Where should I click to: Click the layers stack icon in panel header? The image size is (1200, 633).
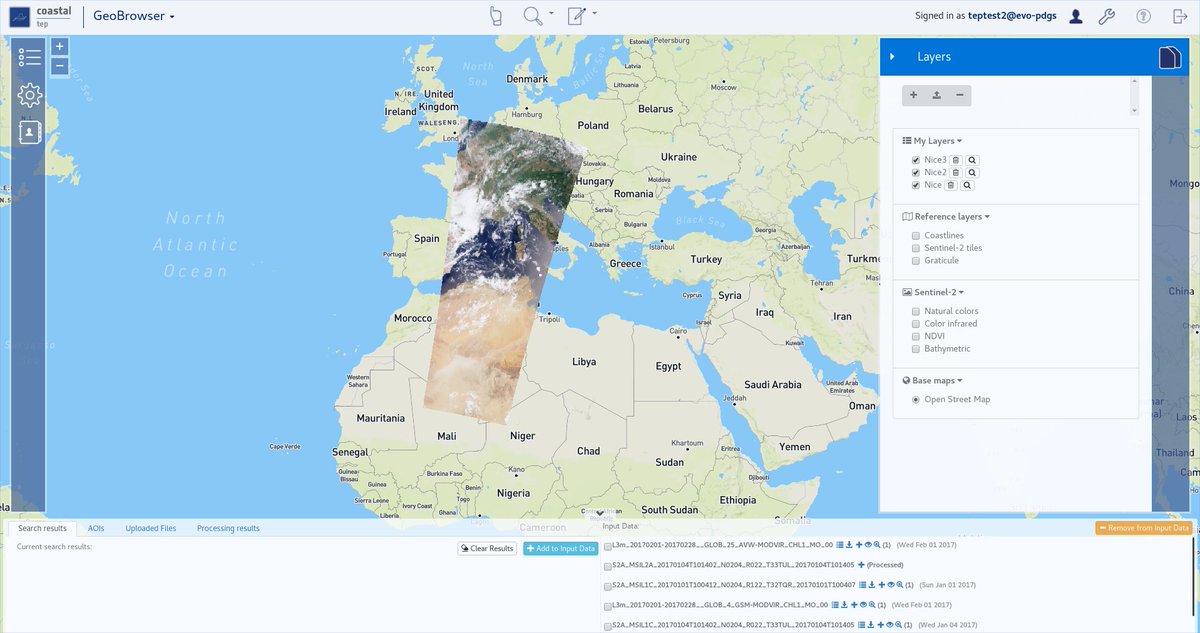[x=1169, y=57]
